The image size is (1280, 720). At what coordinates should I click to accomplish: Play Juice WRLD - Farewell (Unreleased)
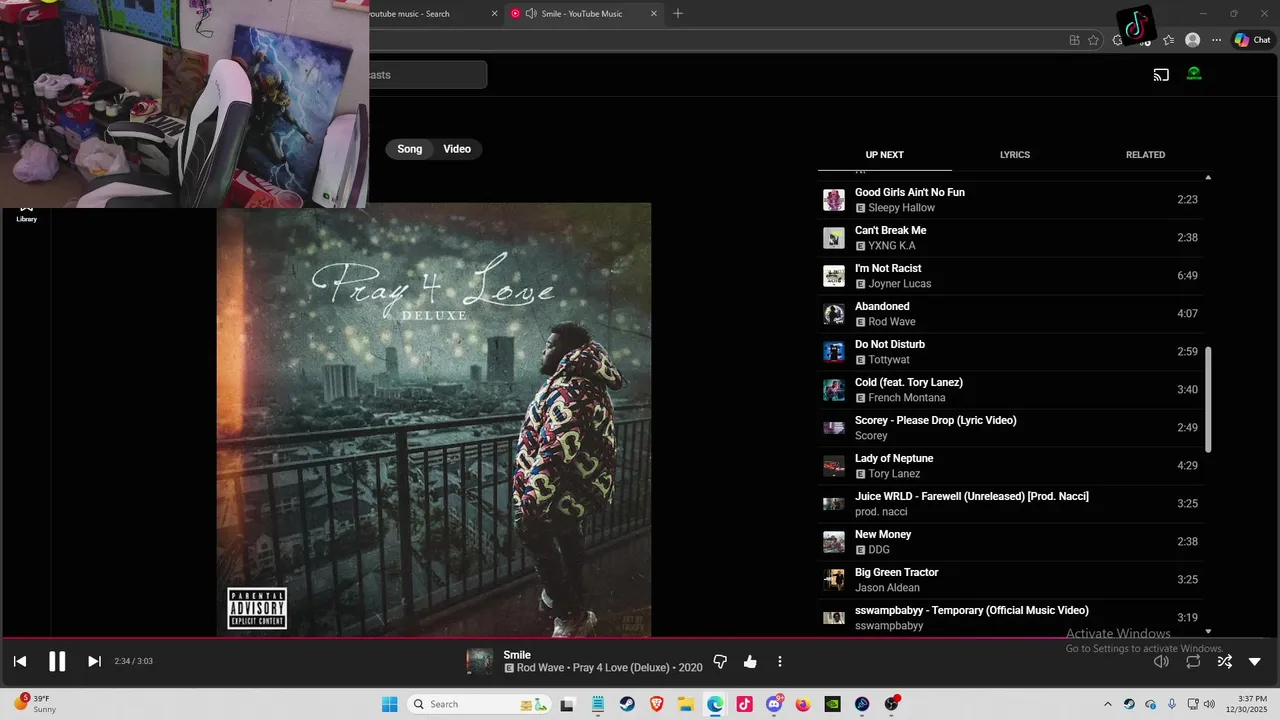tap(1011, 504)
